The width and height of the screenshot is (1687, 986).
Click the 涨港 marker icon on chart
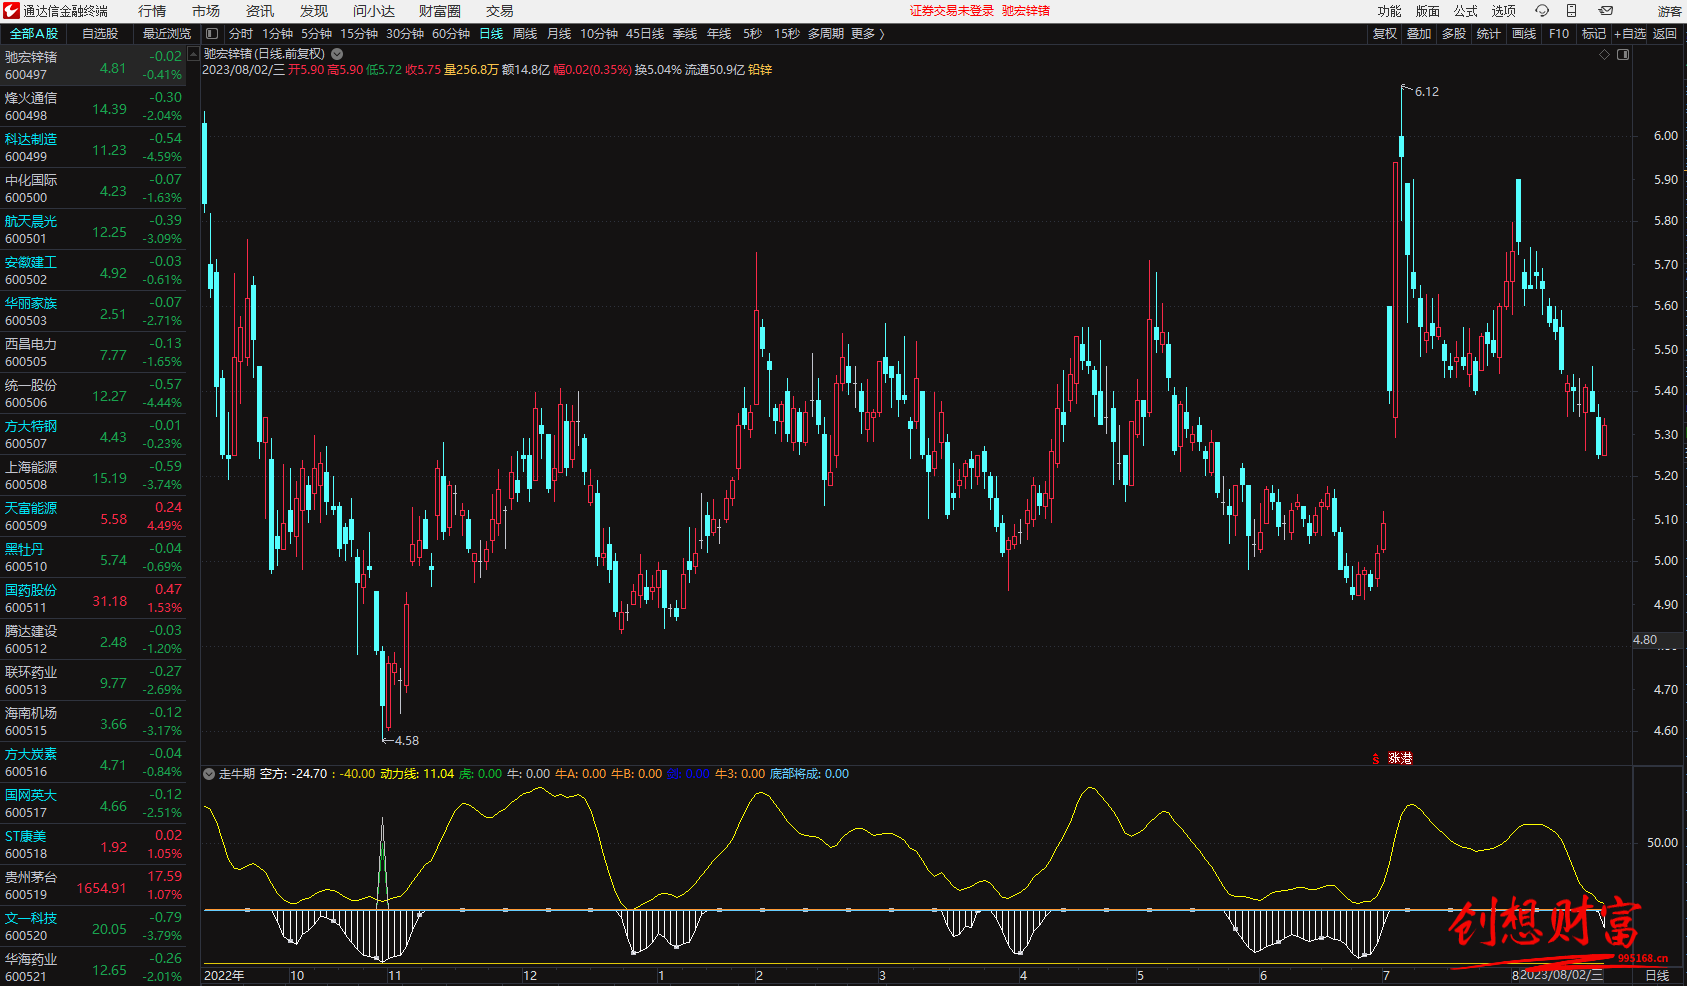pyautogui.click(x=1400, y=758)
